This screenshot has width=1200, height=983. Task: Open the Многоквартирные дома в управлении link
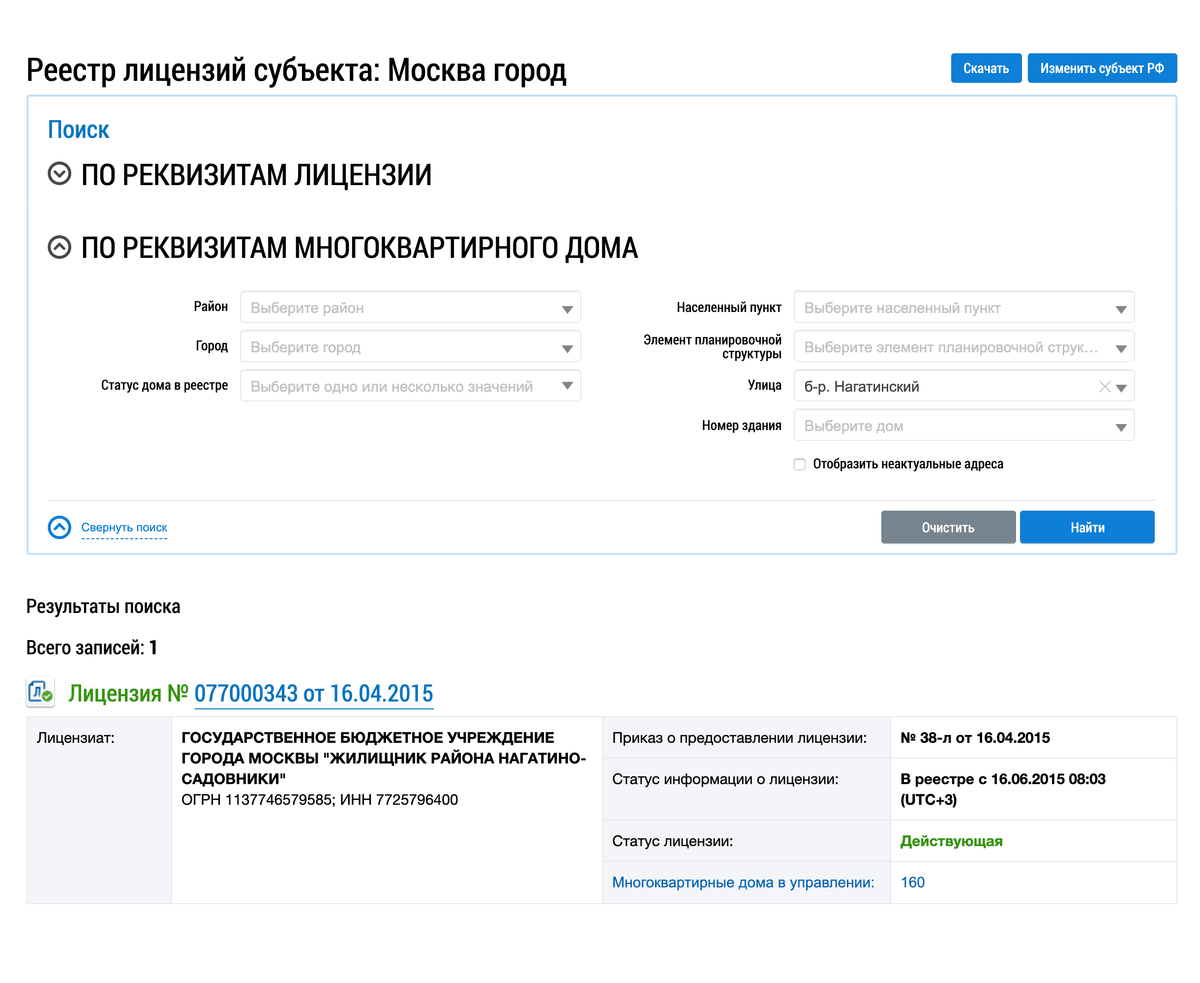pos(743,882)
